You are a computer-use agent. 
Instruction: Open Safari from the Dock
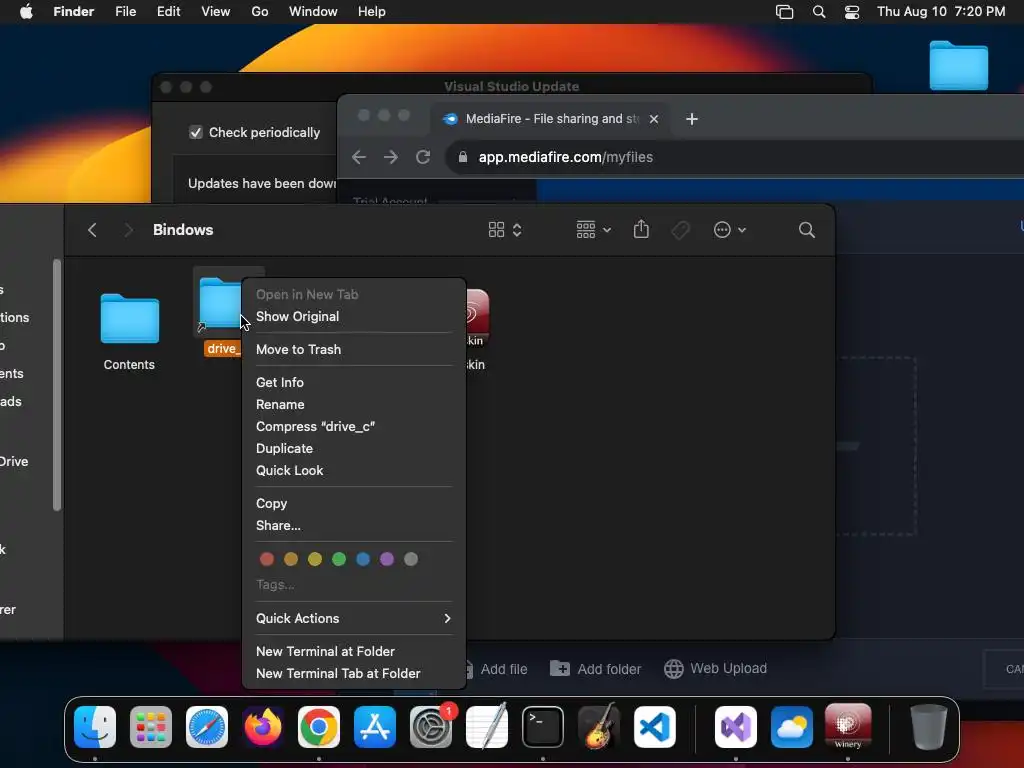click(x=207, y=727)
